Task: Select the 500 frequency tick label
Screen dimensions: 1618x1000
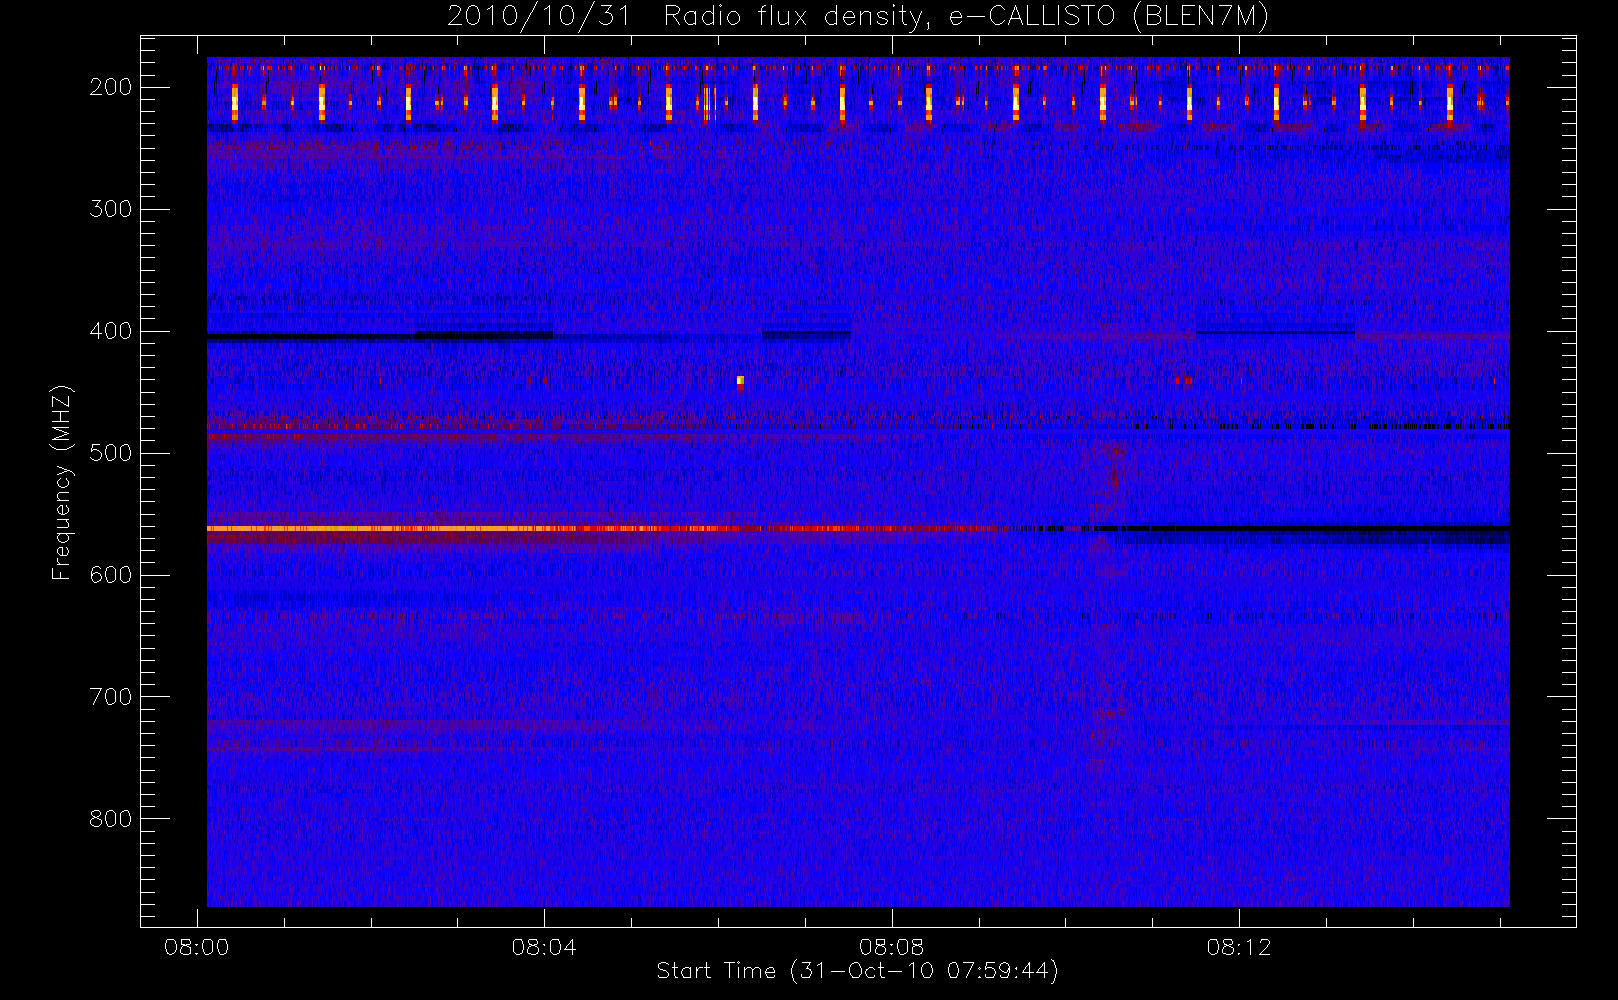Action: pyautogui.click(x=111, y=453)
